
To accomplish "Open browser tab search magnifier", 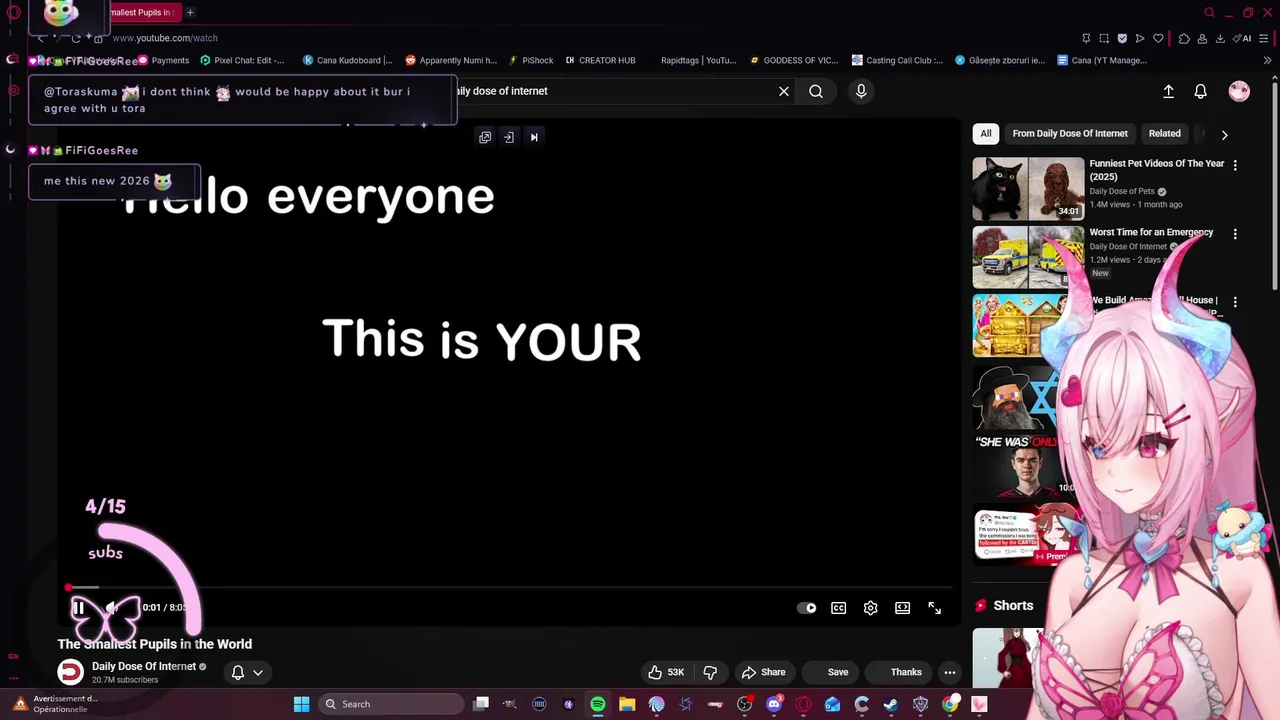I will click(1209, 12).
